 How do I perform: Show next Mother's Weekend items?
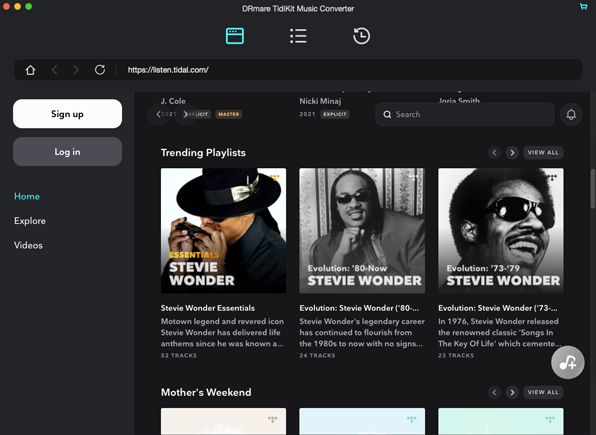512,392
